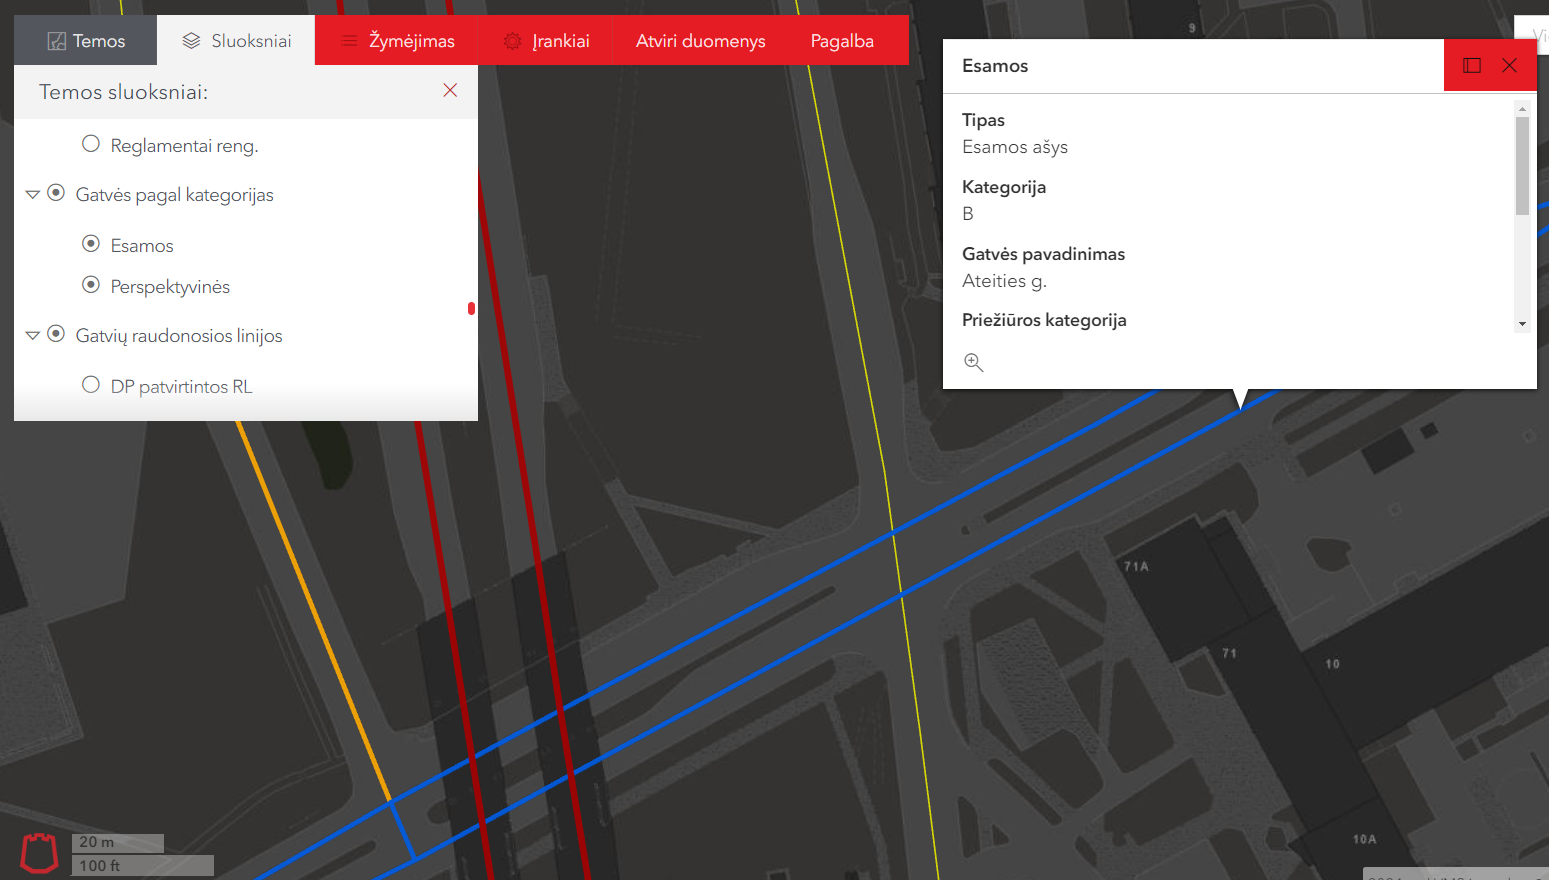Collapse the Gatvės pagal kategorijas group
This screenshot has width=1549, height=880.
(x=33, y=194)
